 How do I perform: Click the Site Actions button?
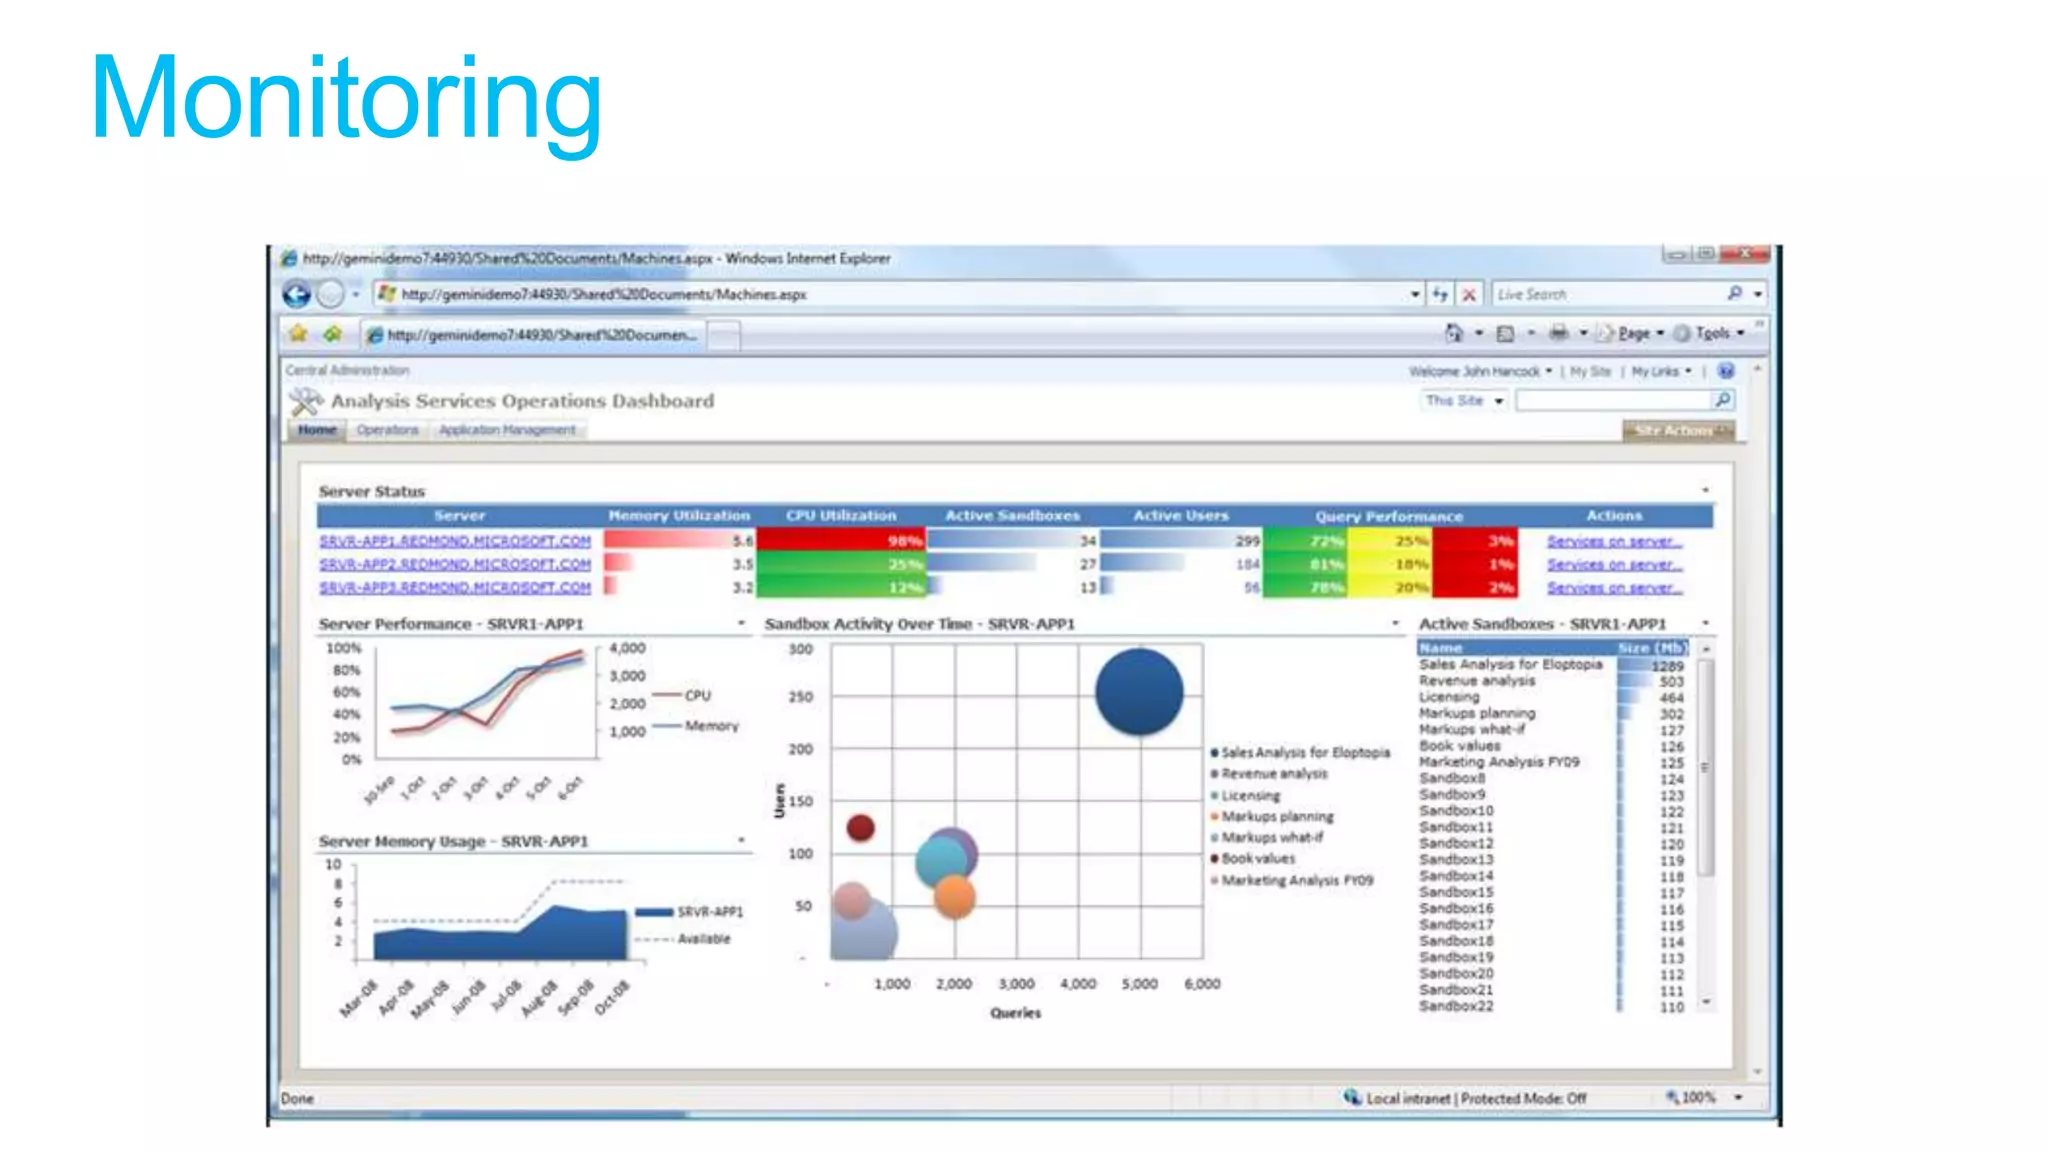[x=1678, y=430]
